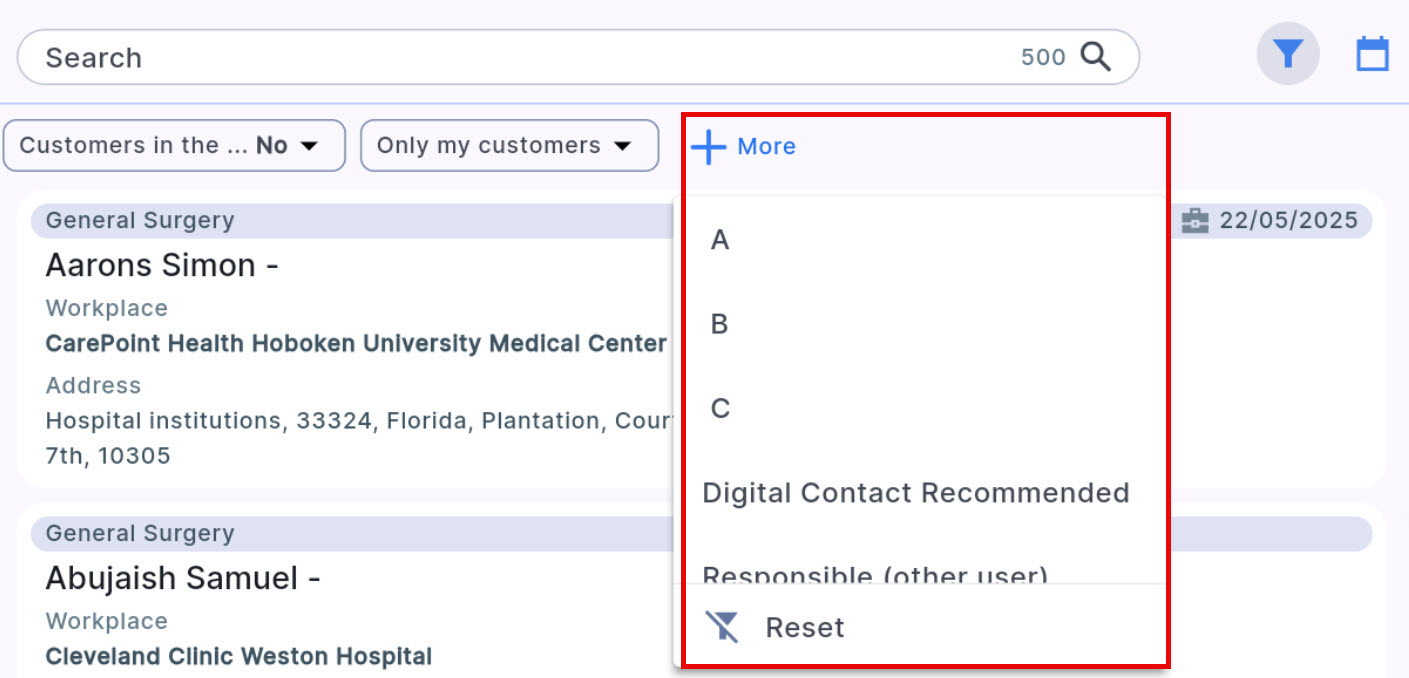Choose the Digital Contact Recommended filter

pos(915,492)
